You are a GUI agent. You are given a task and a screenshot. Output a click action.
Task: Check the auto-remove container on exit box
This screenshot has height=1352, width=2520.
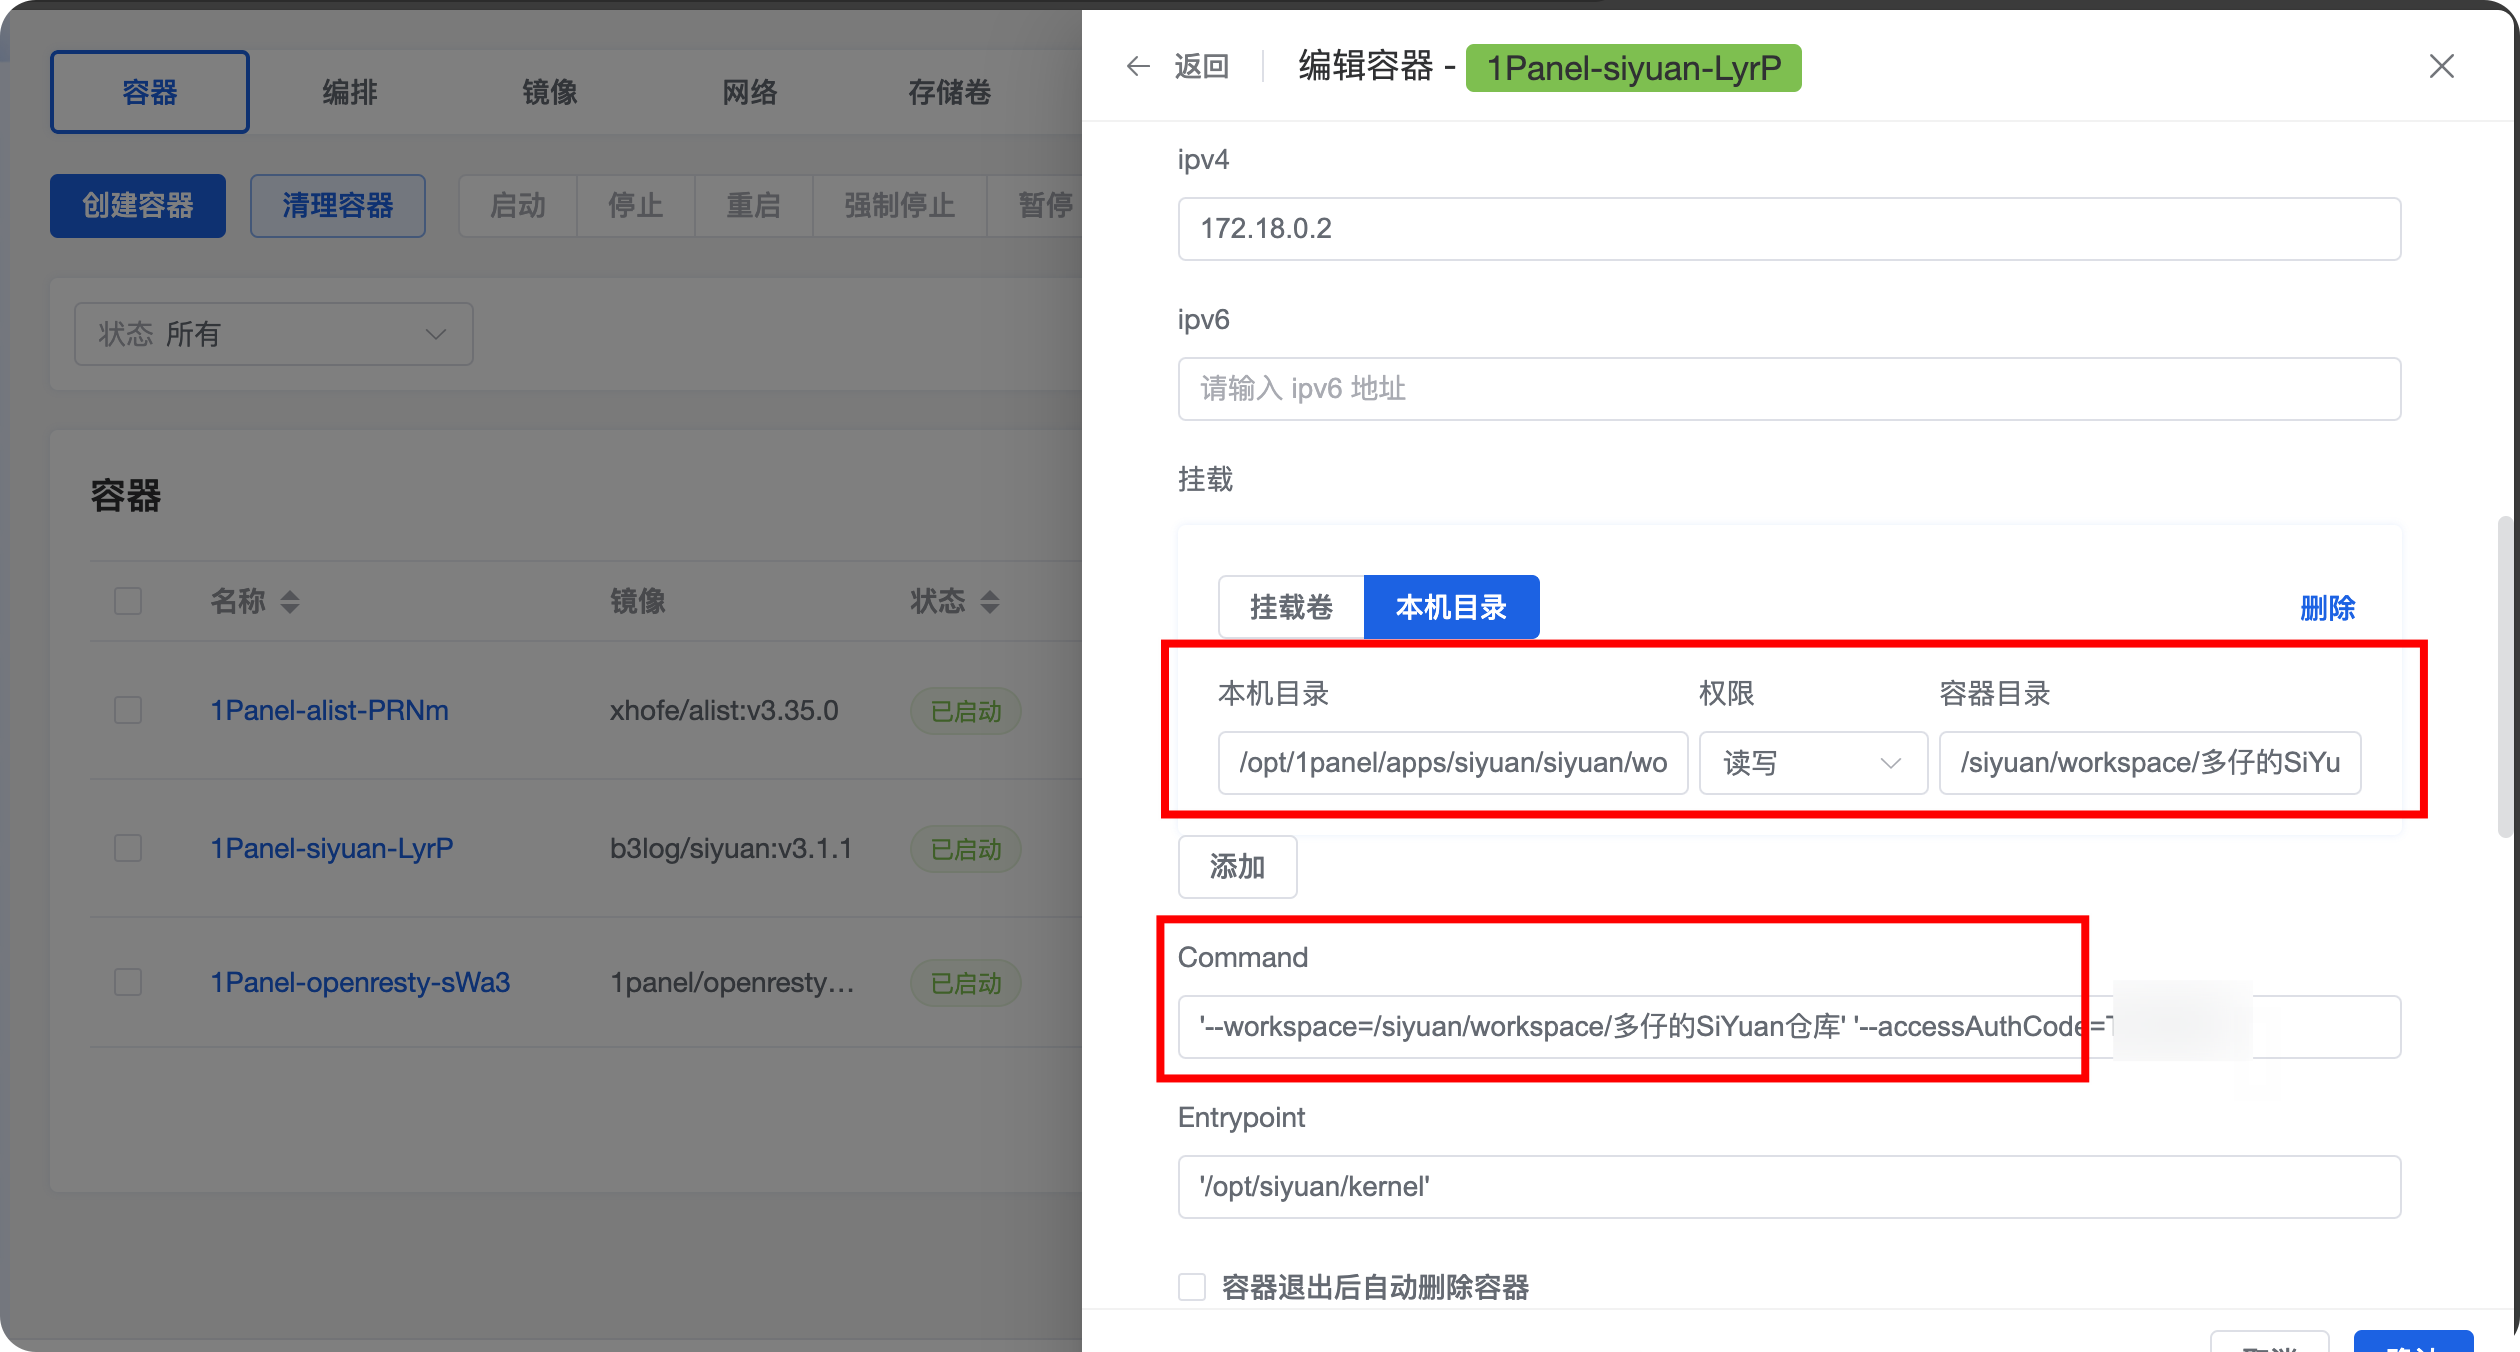click(x=1192, y=1286)
